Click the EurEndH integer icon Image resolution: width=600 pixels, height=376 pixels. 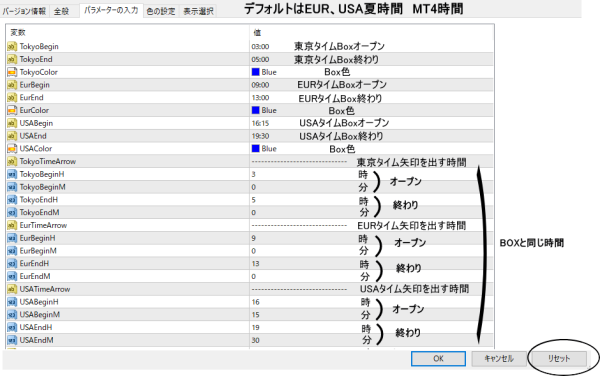[12, 264]
